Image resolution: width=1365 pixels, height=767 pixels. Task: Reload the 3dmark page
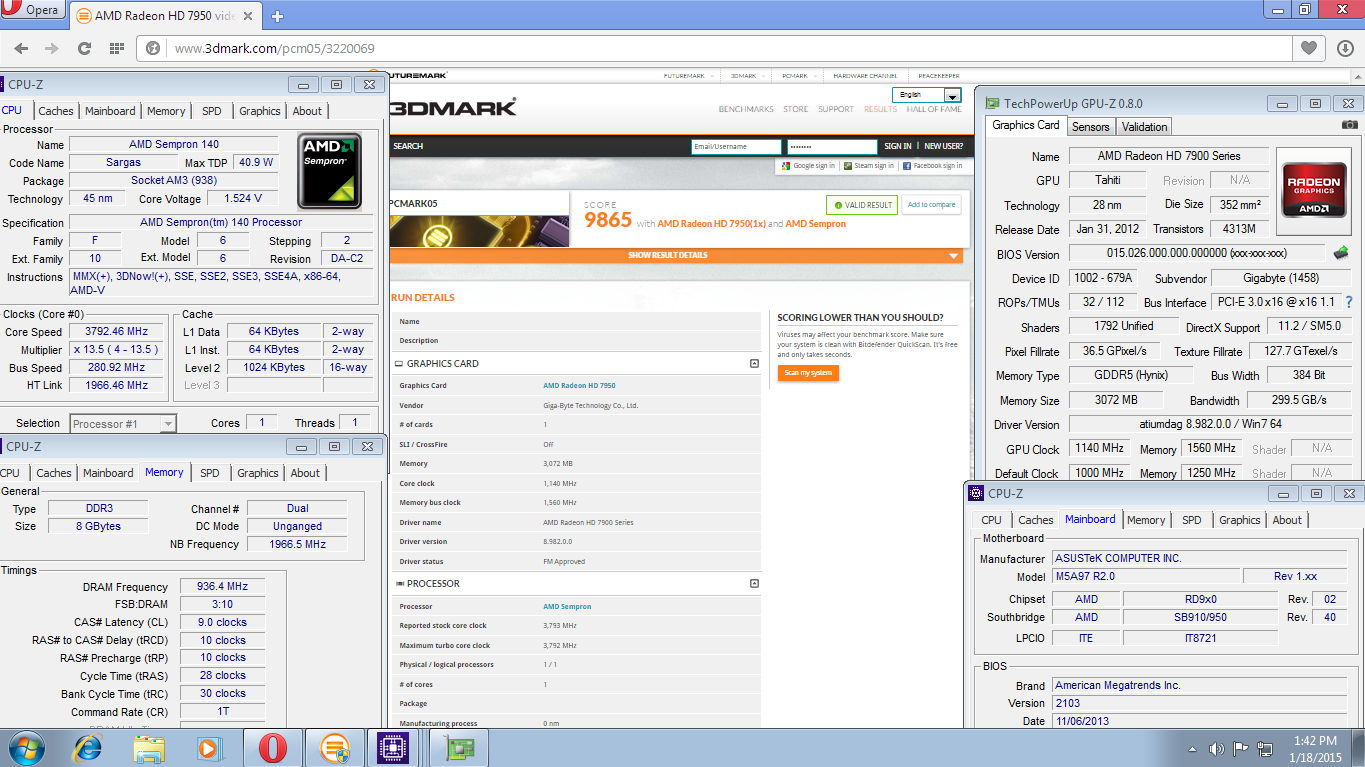(x=84, y=48)
